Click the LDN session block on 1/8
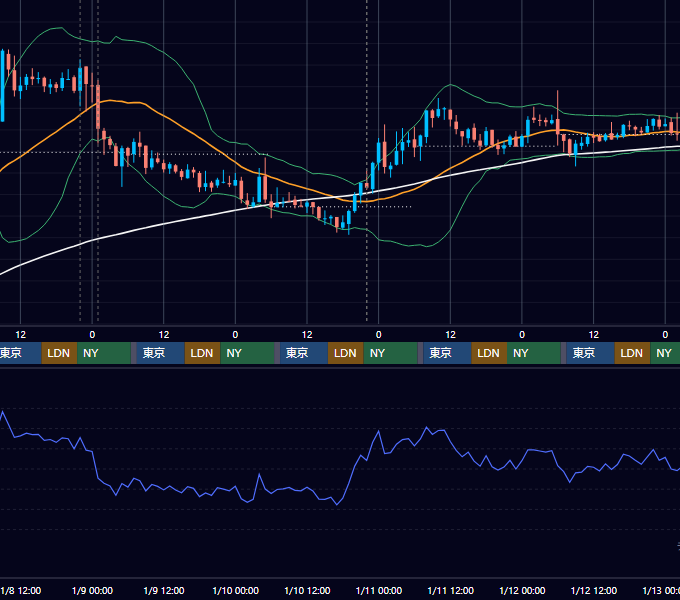Image resolution: width=680 pixels, height=600 pixels. pyautogui.click(x=59, y=353)
